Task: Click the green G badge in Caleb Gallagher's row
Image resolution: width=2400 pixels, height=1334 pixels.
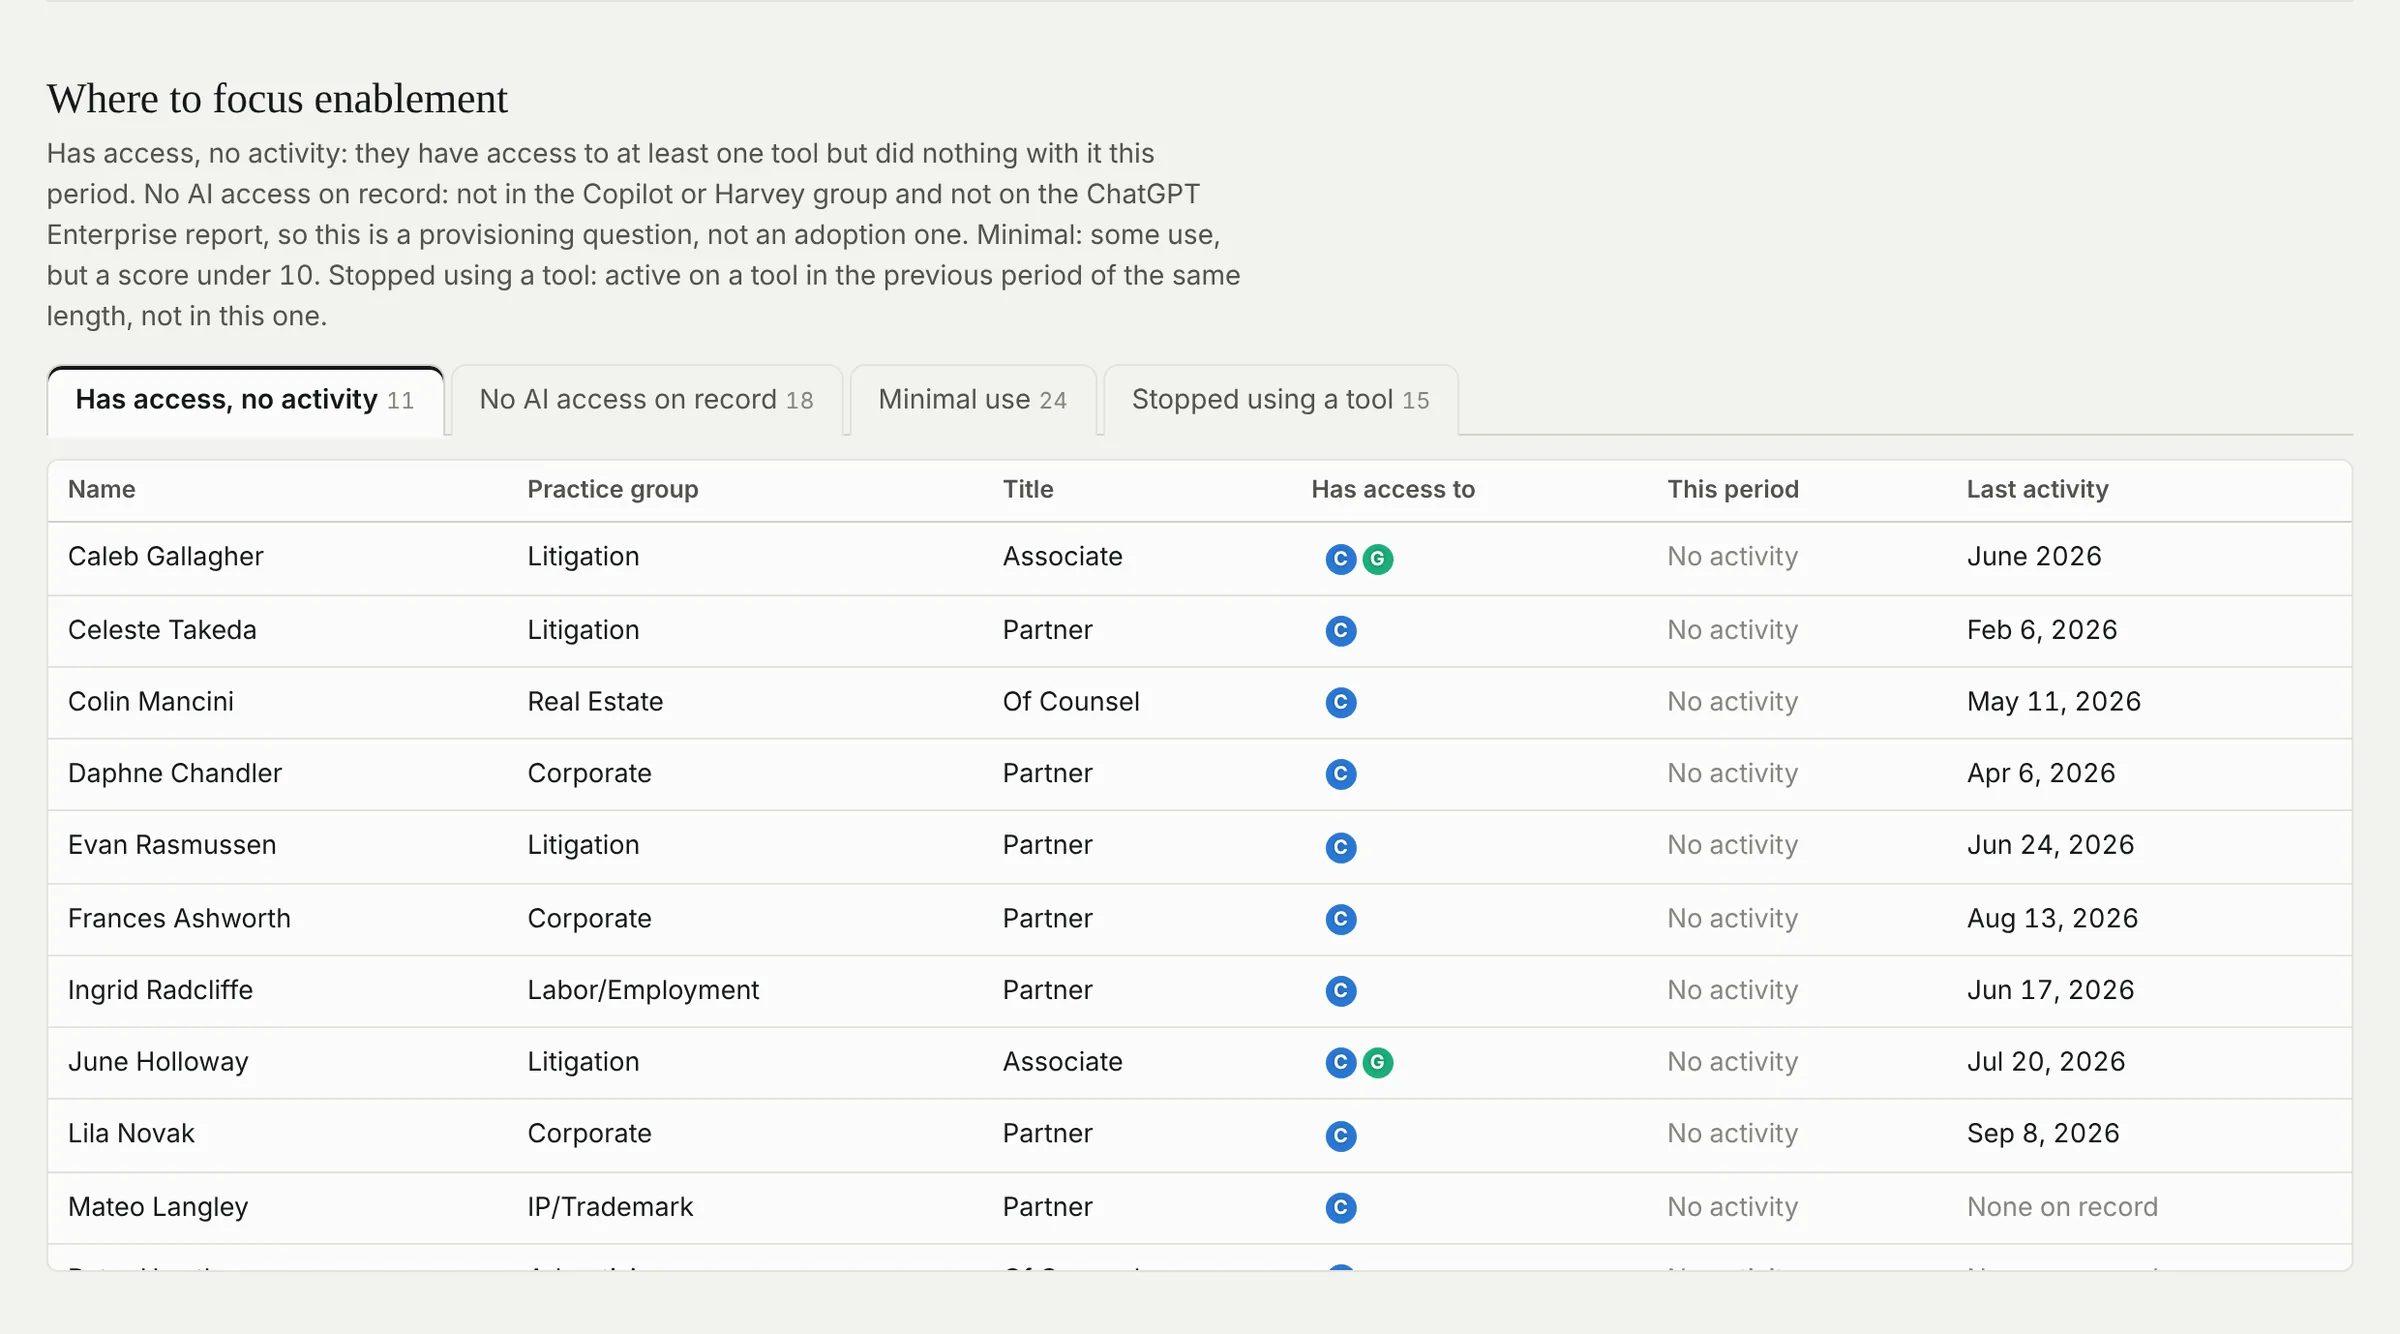Action: (1377, 559)
